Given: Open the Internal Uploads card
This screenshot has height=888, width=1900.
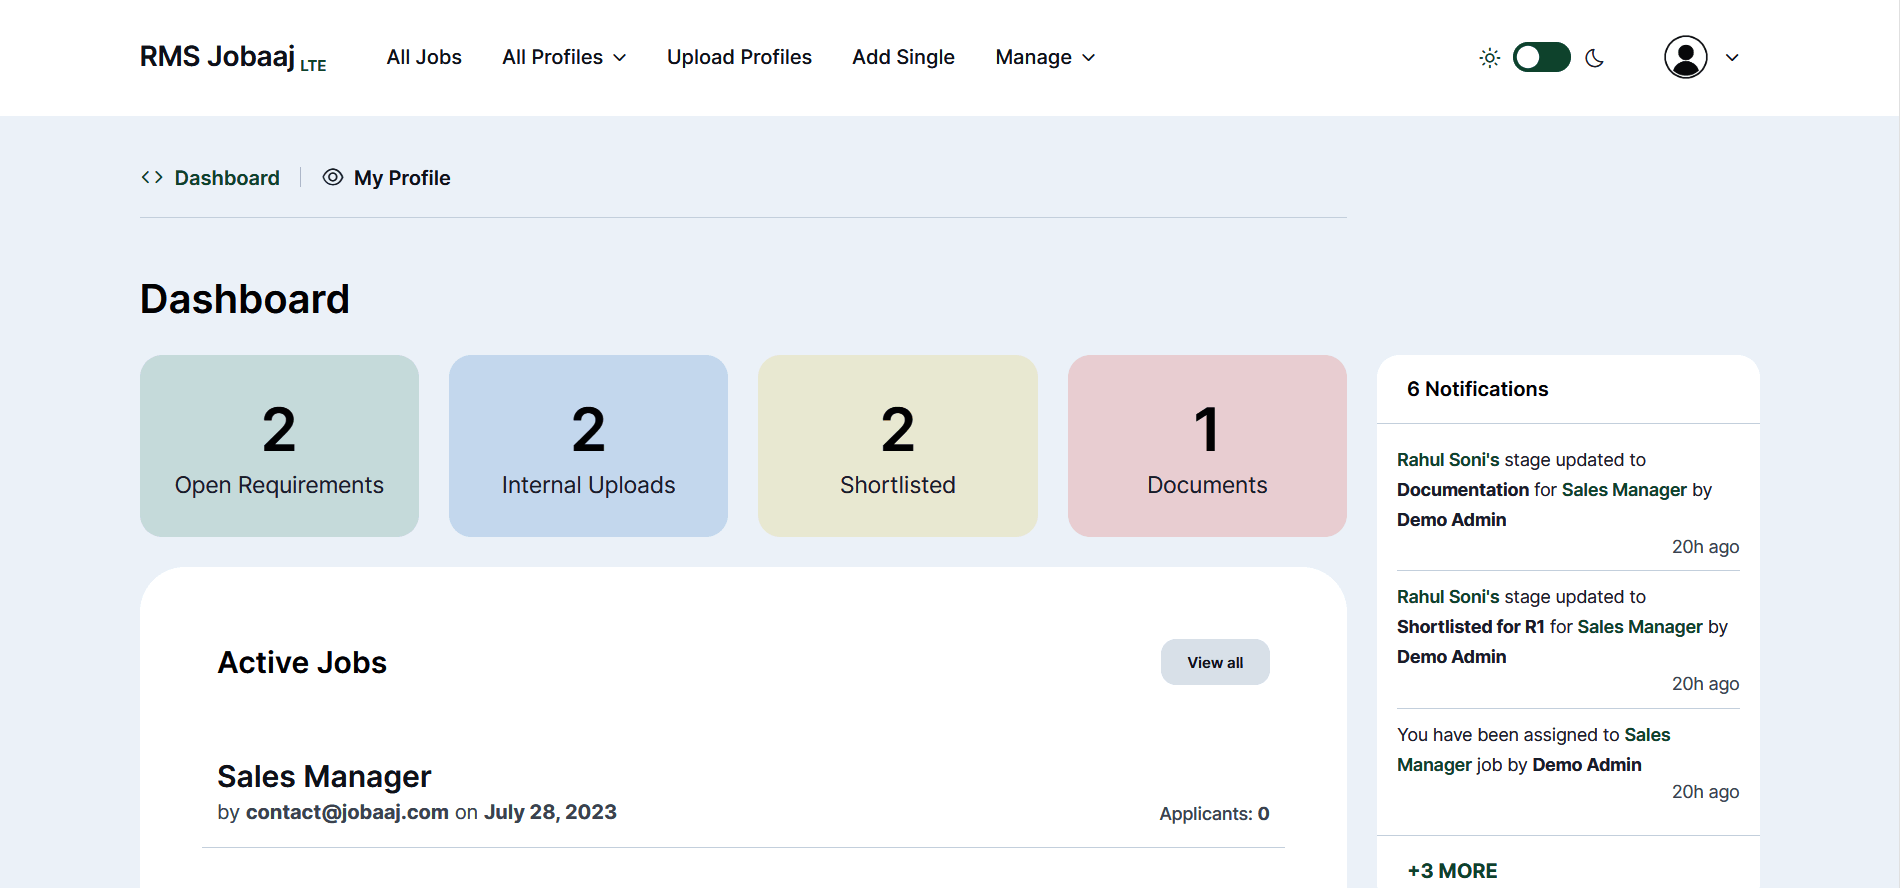Looking at the screenshot, I should [588, 446].
